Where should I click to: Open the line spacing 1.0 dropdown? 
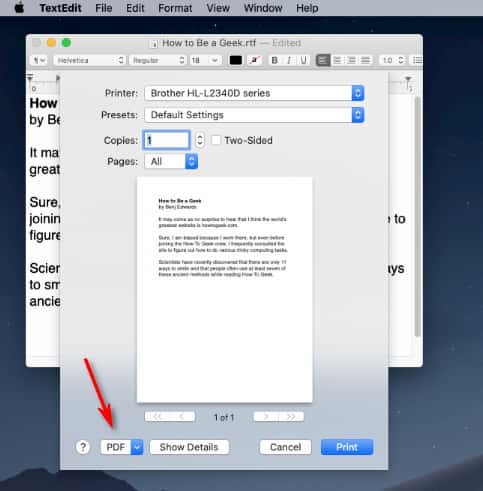(x=392, y=60)
